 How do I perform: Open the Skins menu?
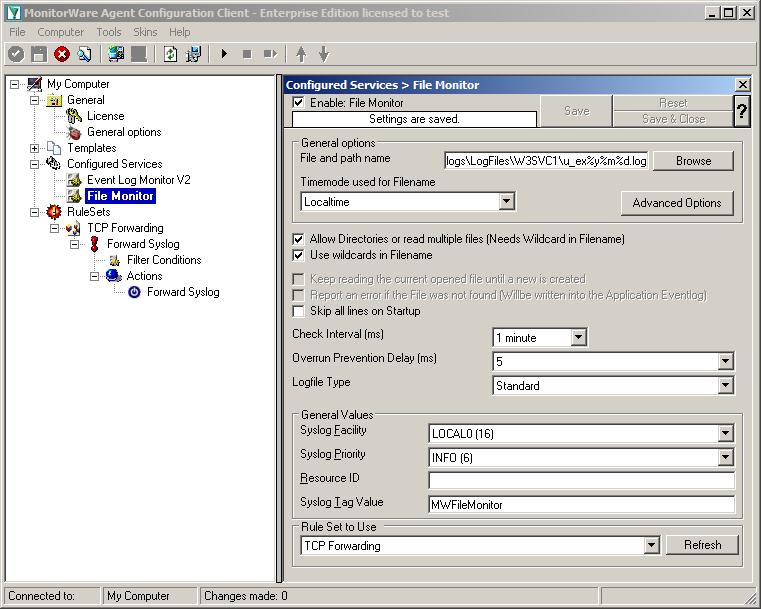click(x=145, y=32)
